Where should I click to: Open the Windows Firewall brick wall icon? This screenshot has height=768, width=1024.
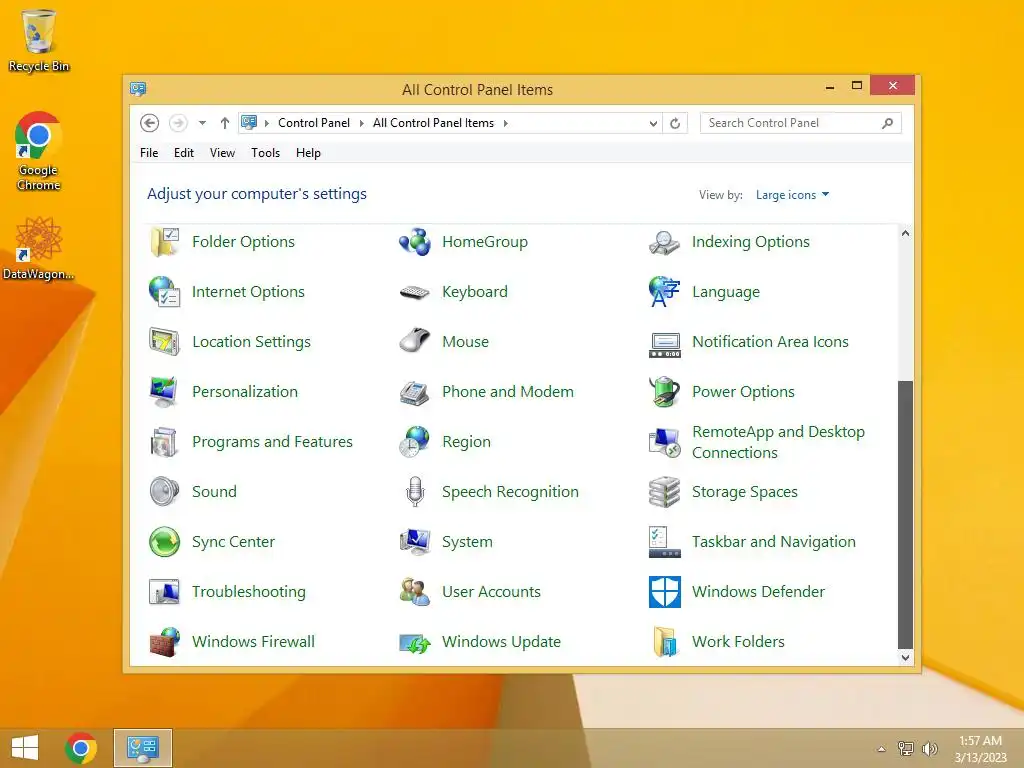tap(164, 642)
